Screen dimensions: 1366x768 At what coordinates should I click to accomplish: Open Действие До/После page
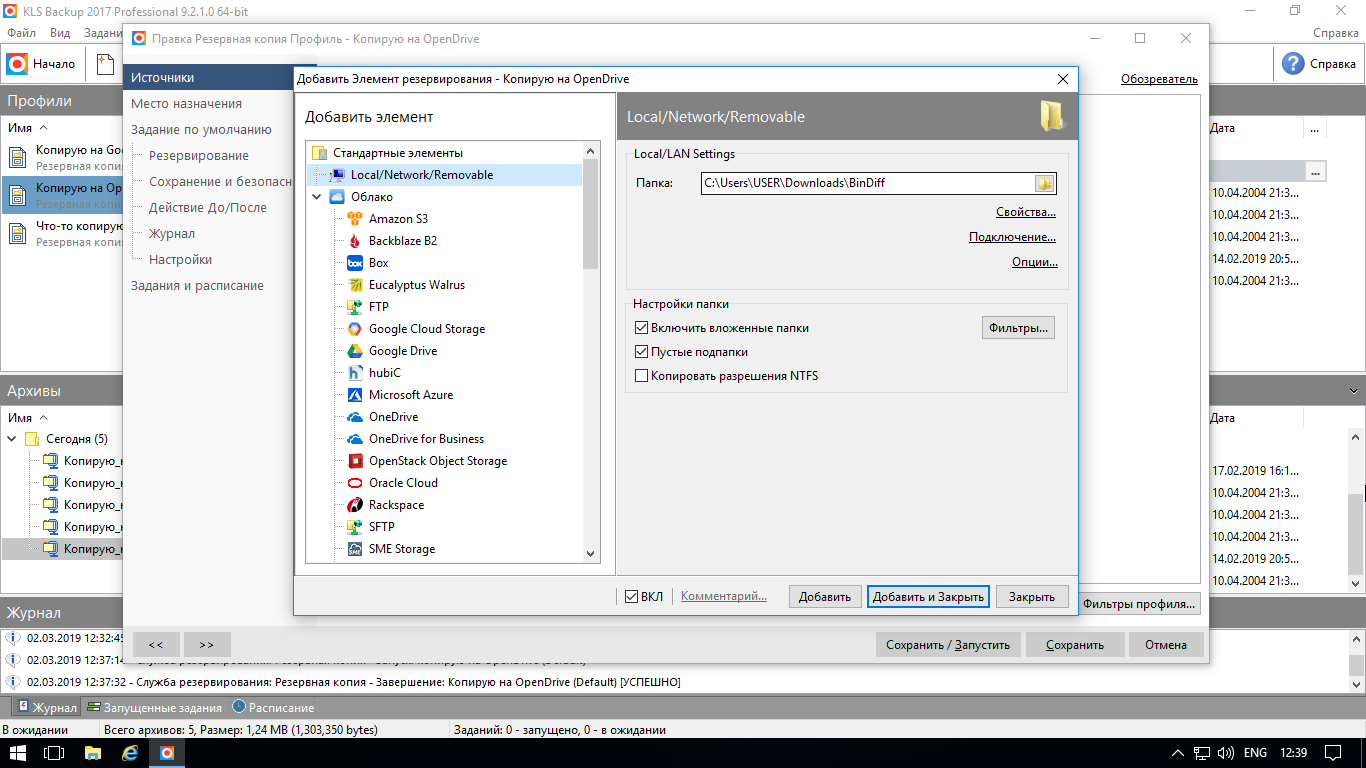click(208, 208)
